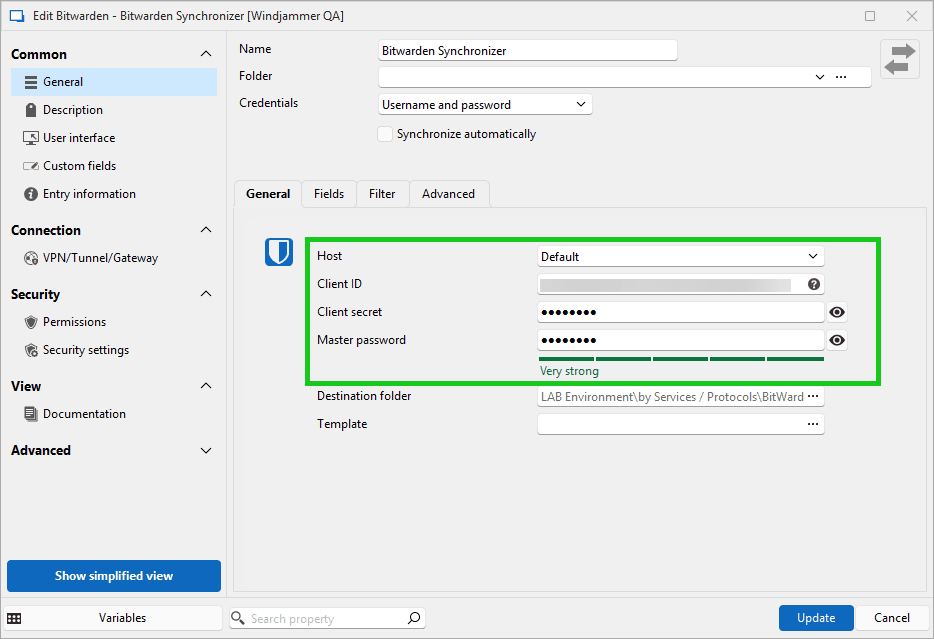Open the variables grid icon at bottom left
The width and height of the screenshot is (934, 639).
(14, 618)
